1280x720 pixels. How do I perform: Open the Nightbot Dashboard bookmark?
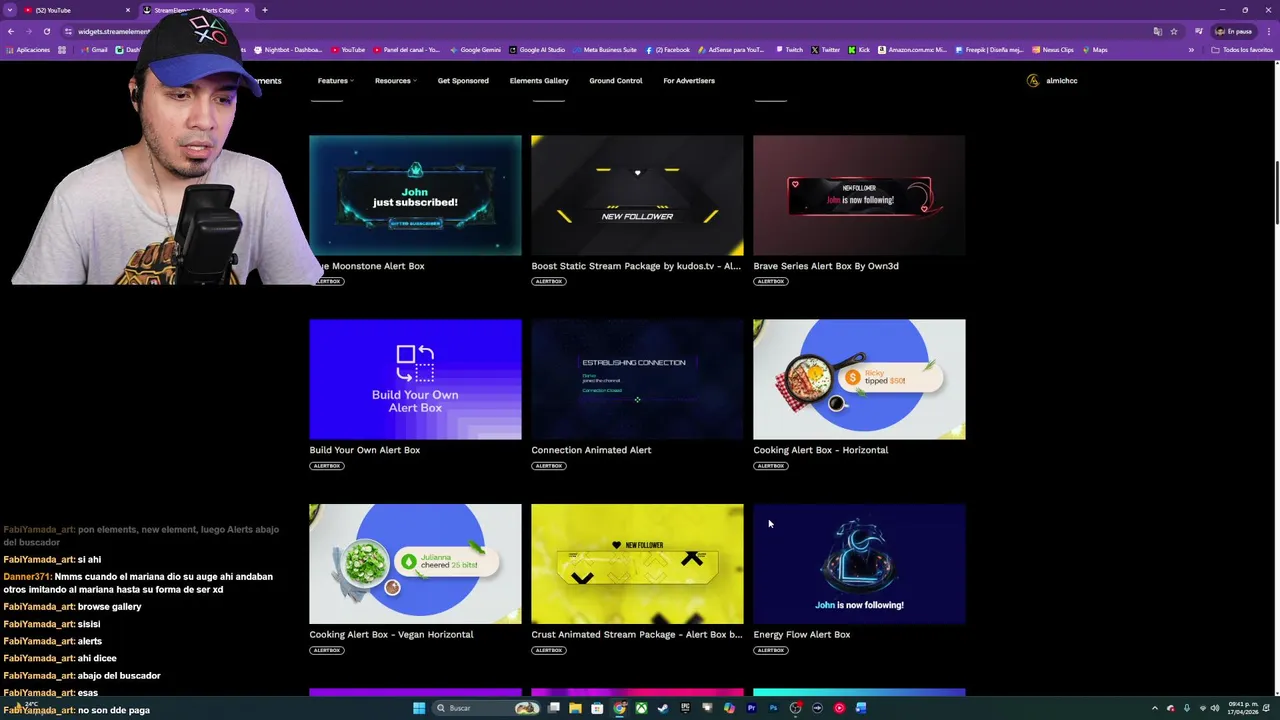click(x=288, y=50)
